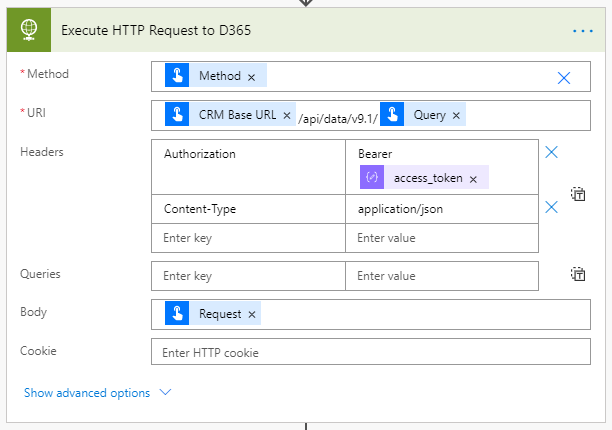The height and width of the screenshot is (430, 612).
Task: Click the Queries Enter key field
Action: [x=248, y=275]
